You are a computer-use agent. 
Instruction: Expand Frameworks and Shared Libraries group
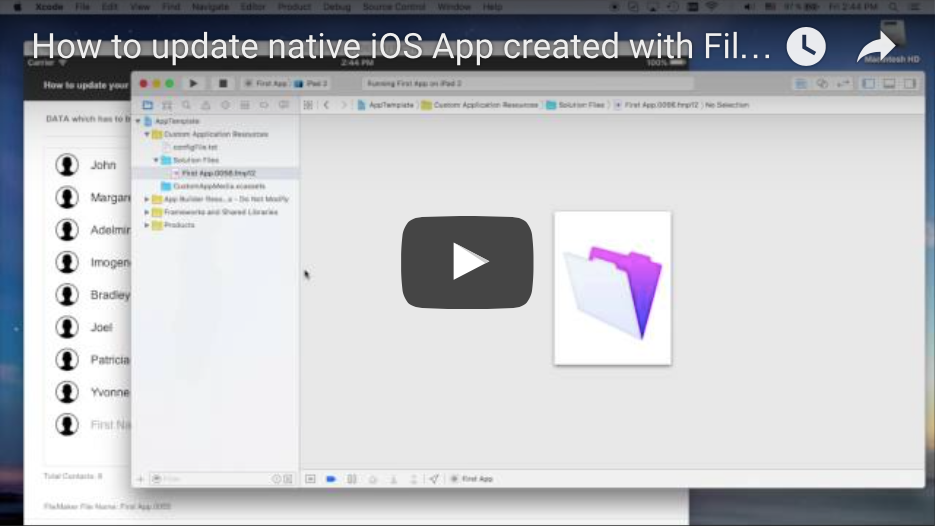[x=147, y=212]
